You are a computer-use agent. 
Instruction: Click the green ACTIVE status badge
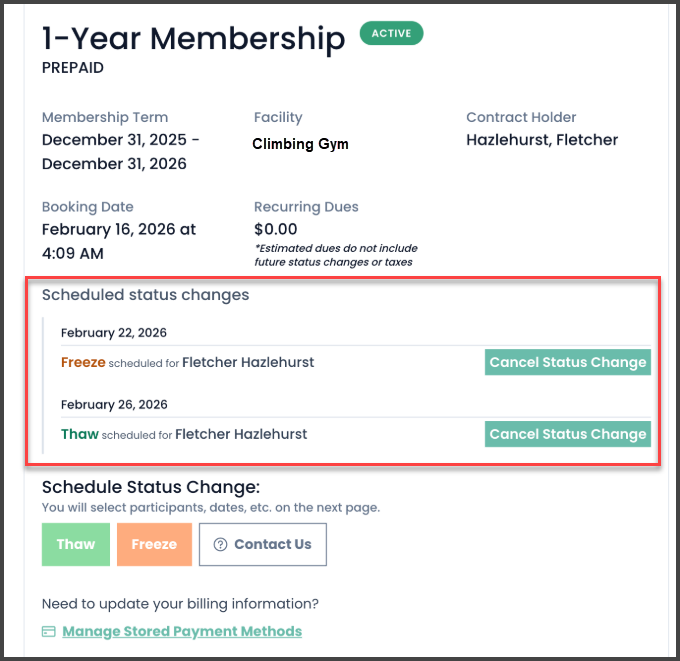pos(392,34)
